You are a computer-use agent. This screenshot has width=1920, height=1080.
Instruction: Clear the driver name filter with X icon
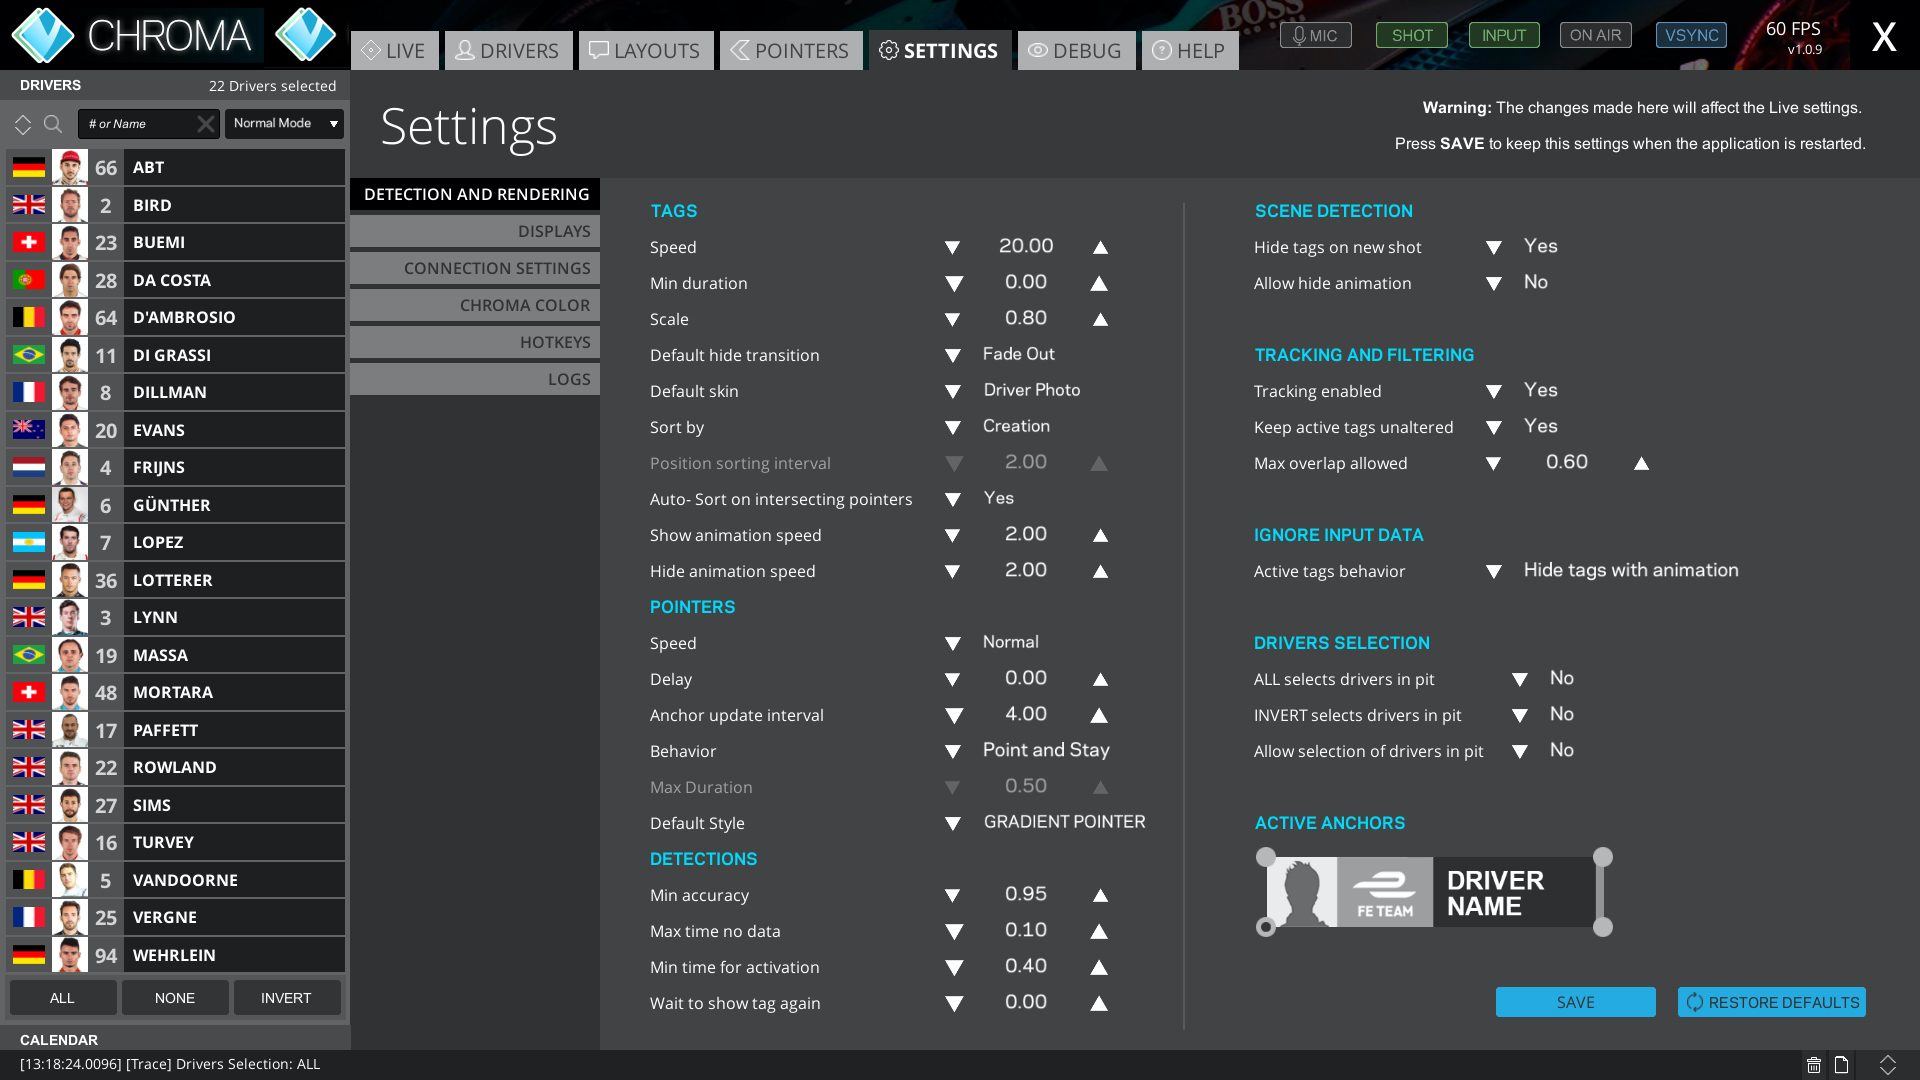205,124
